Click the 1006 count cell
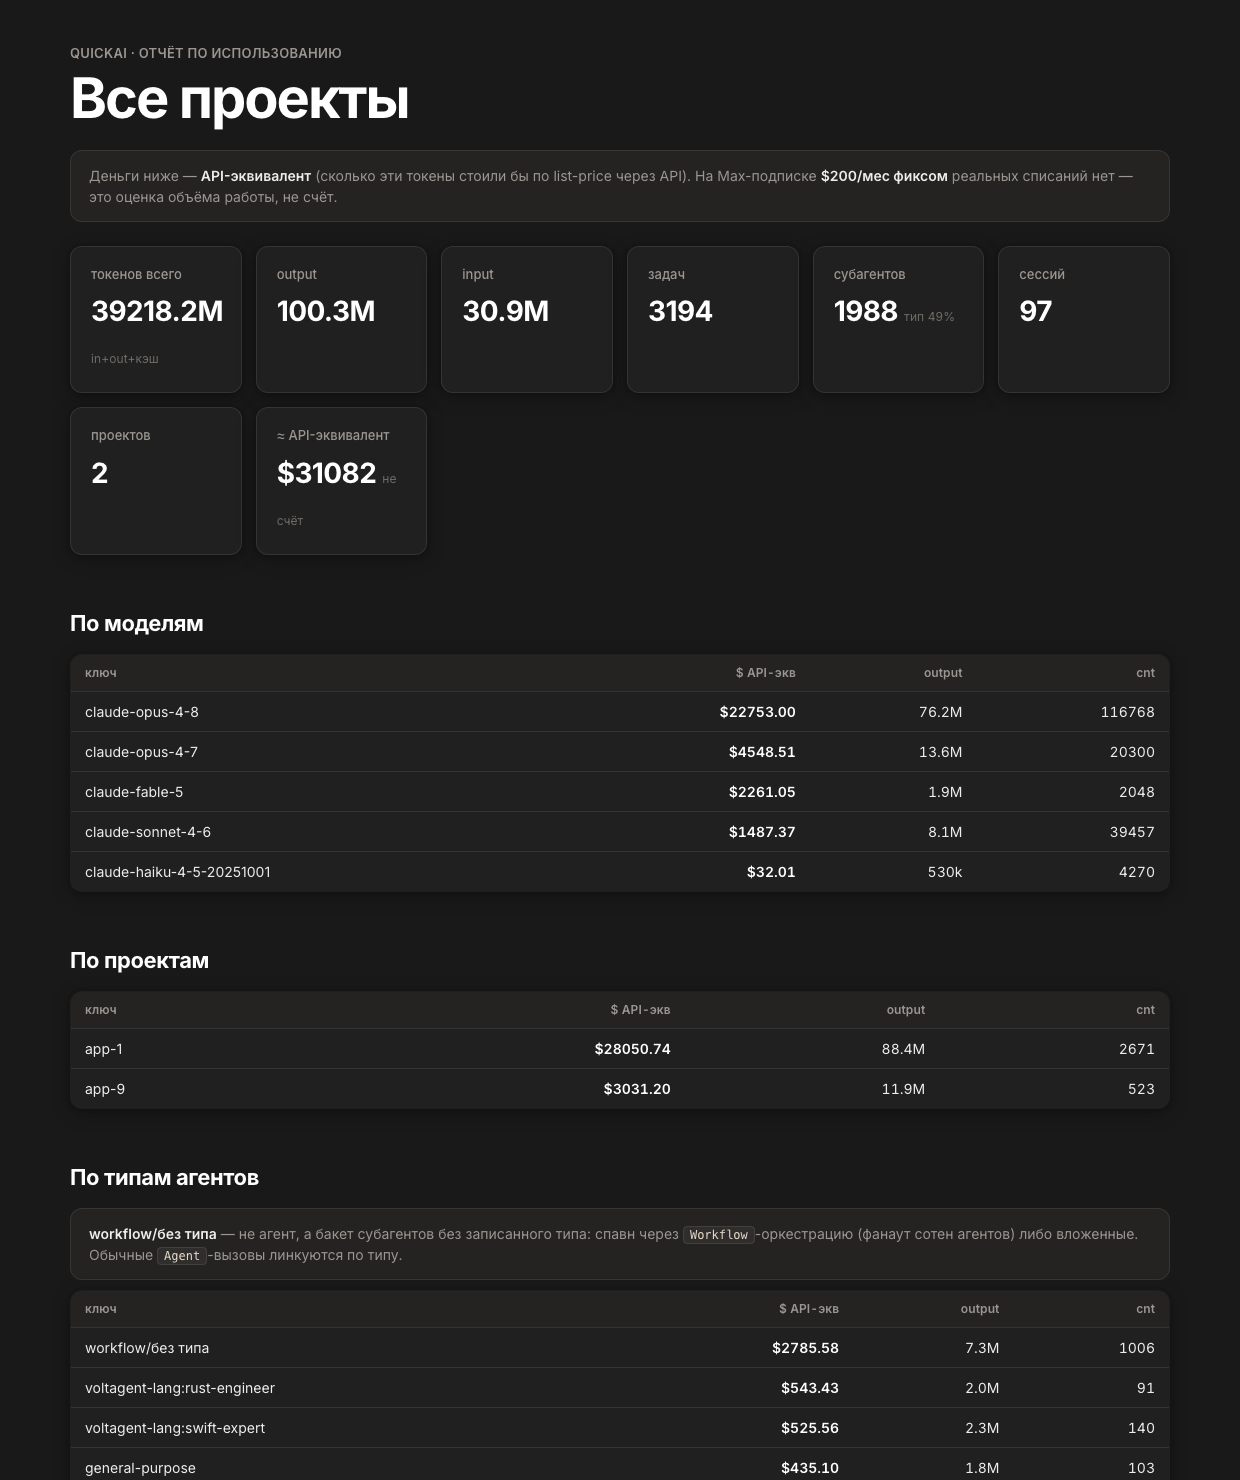 click(1136, 1348)
